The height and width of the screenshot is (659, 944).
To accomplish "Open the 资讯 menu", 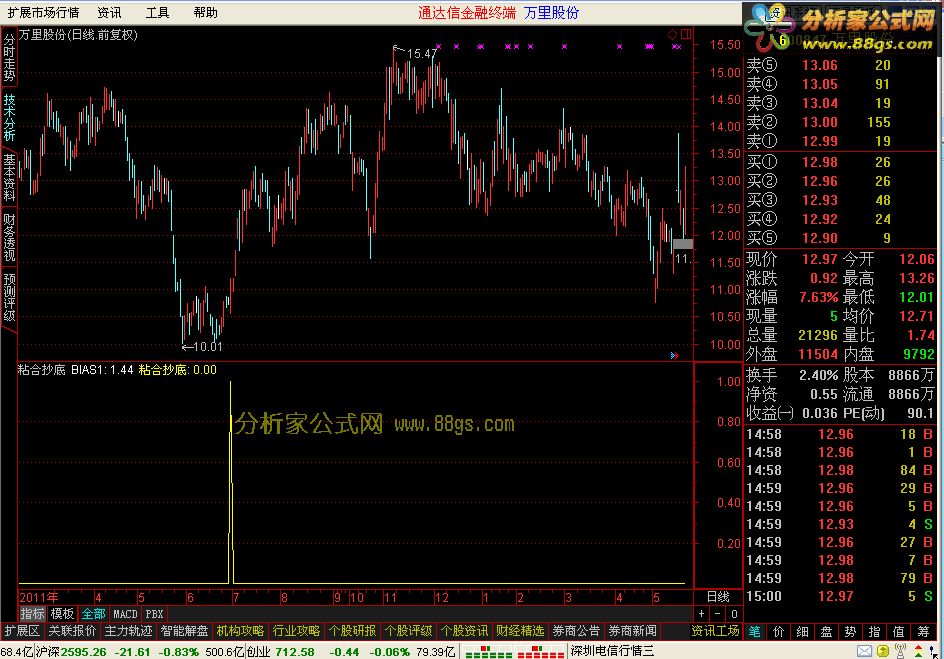I will pyautogui.click(x=109, y=13).
